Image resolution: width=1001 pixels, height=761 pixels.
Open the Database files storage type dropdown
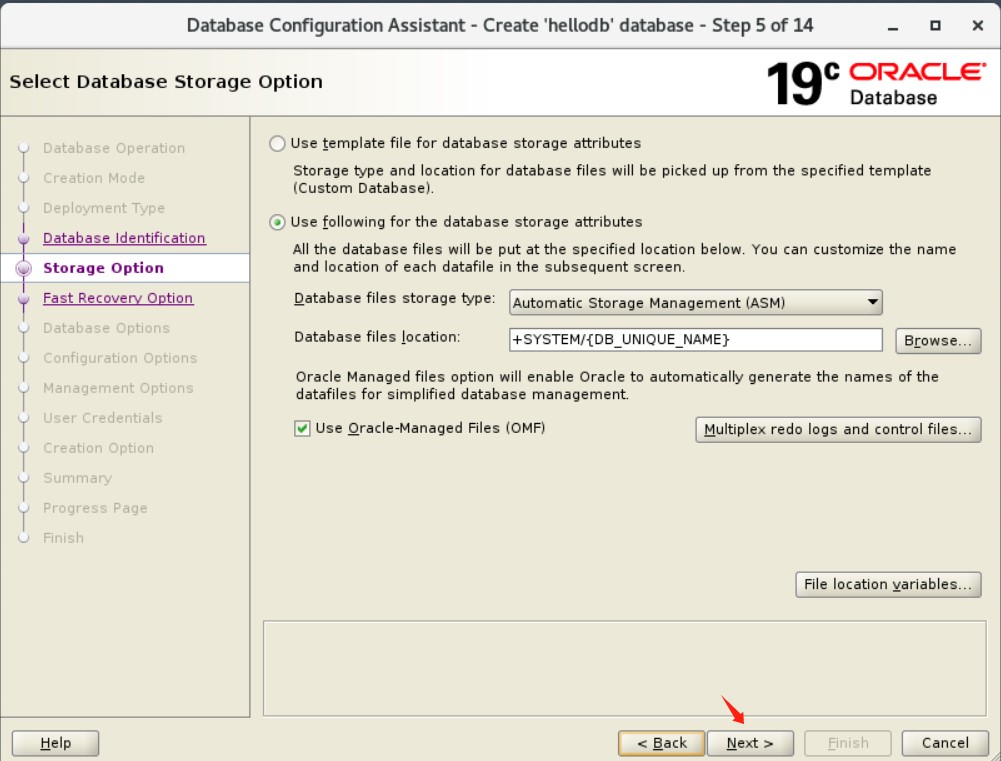click(x=696, y=303)
